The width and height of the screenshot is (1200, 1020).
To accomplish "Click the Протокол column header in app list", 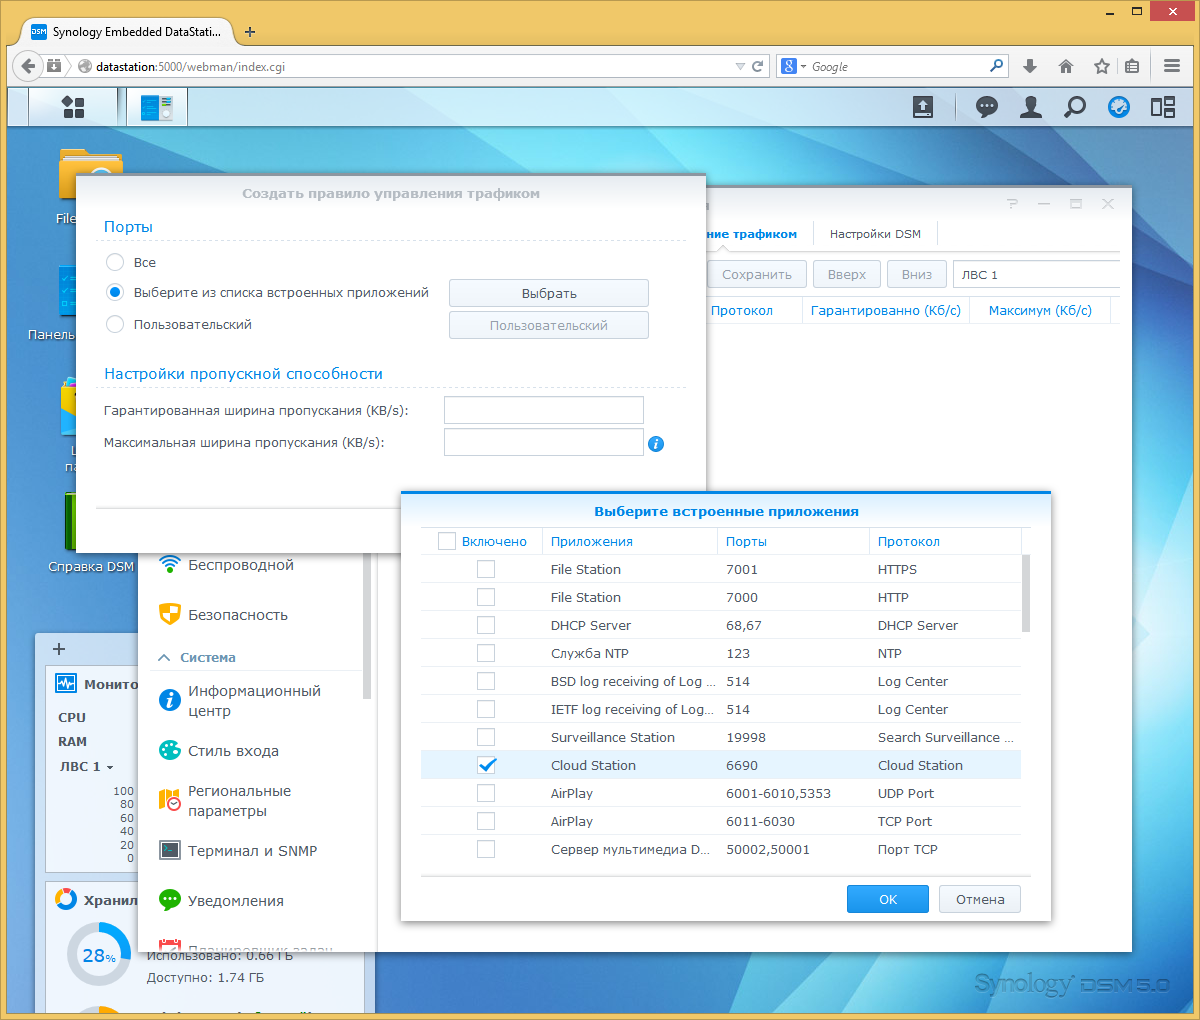I will 945,541.
